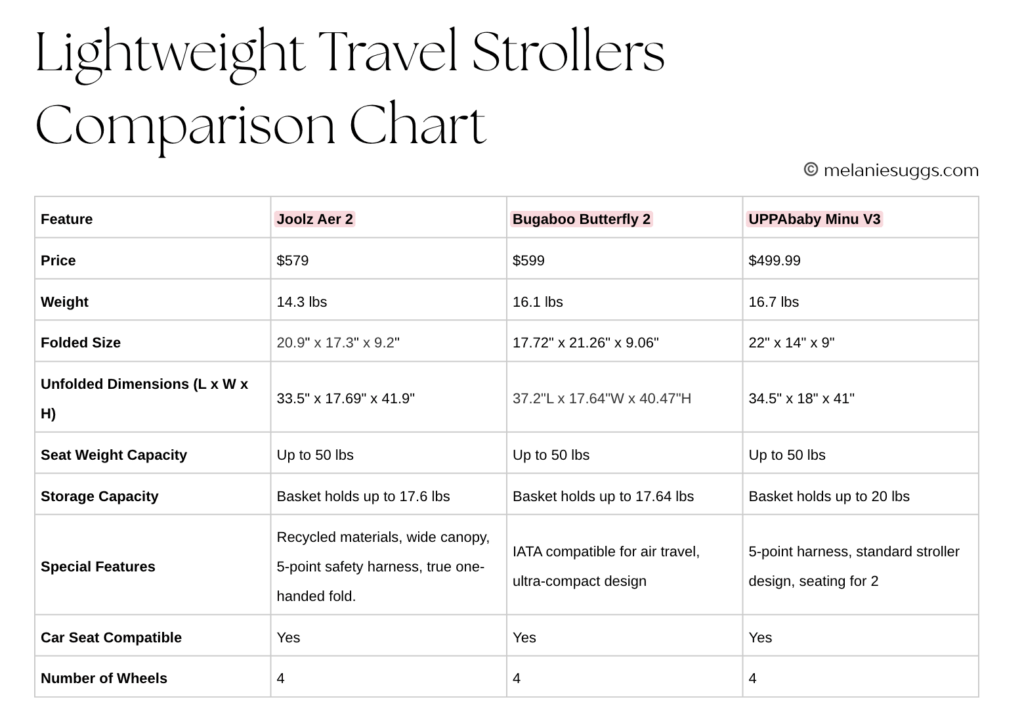
Task: Select the 37.2"L x 17.64"W x 40.47"H dimensions
Action: (602, 398)
